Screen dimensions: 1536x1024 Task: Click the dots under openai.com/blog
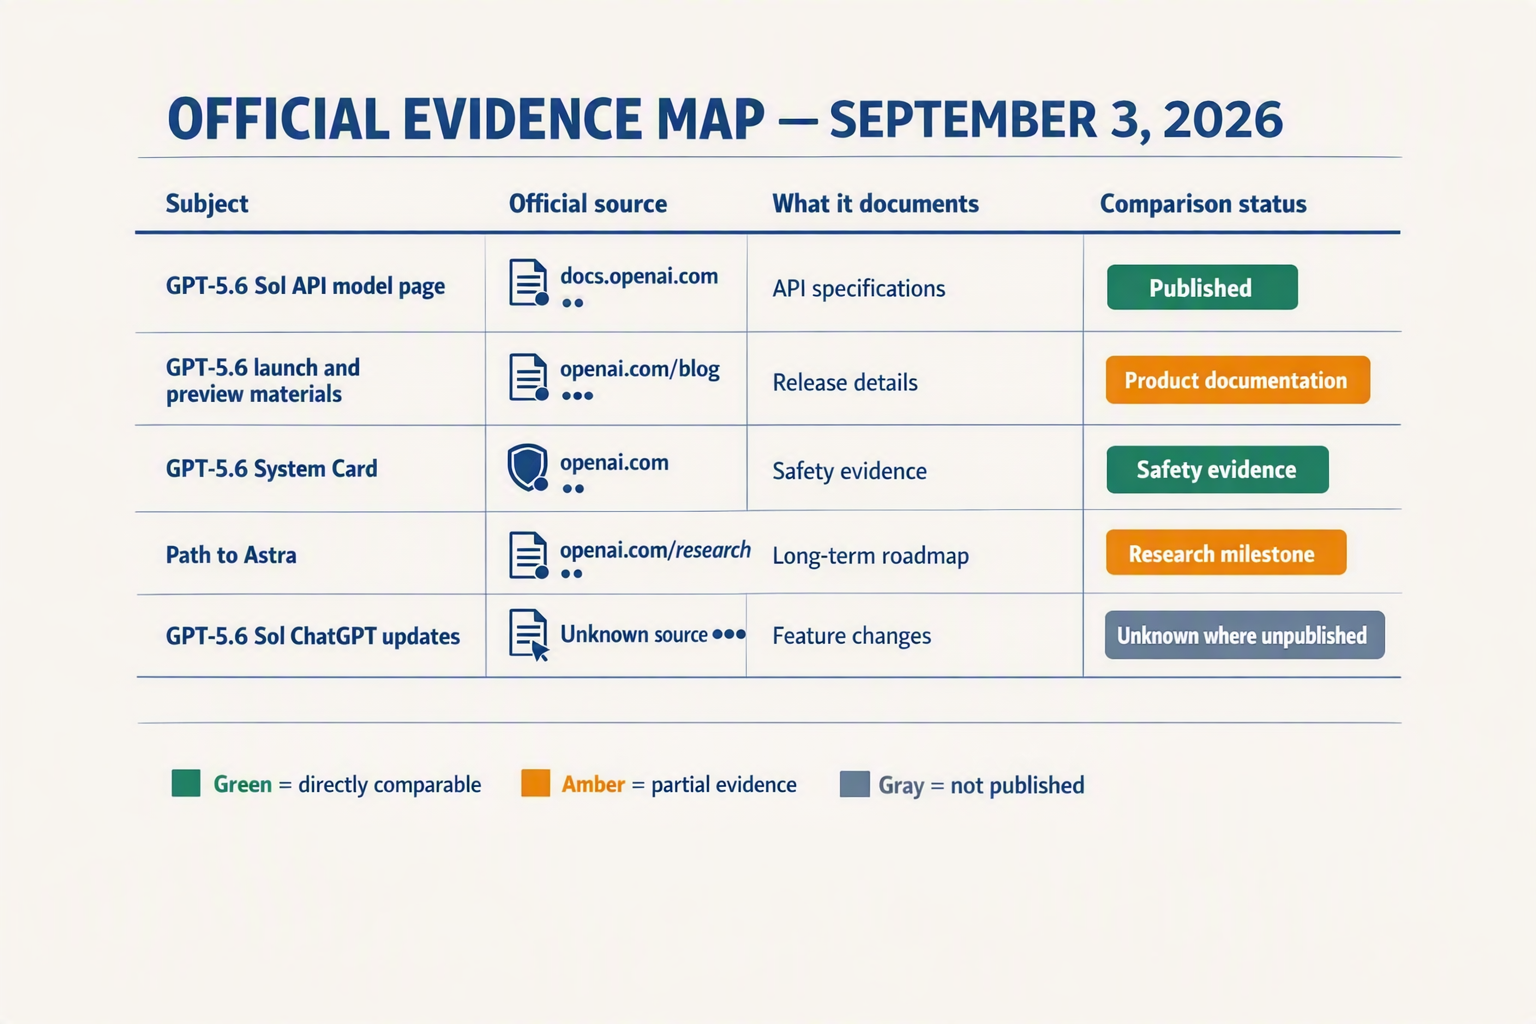point(577,396)
